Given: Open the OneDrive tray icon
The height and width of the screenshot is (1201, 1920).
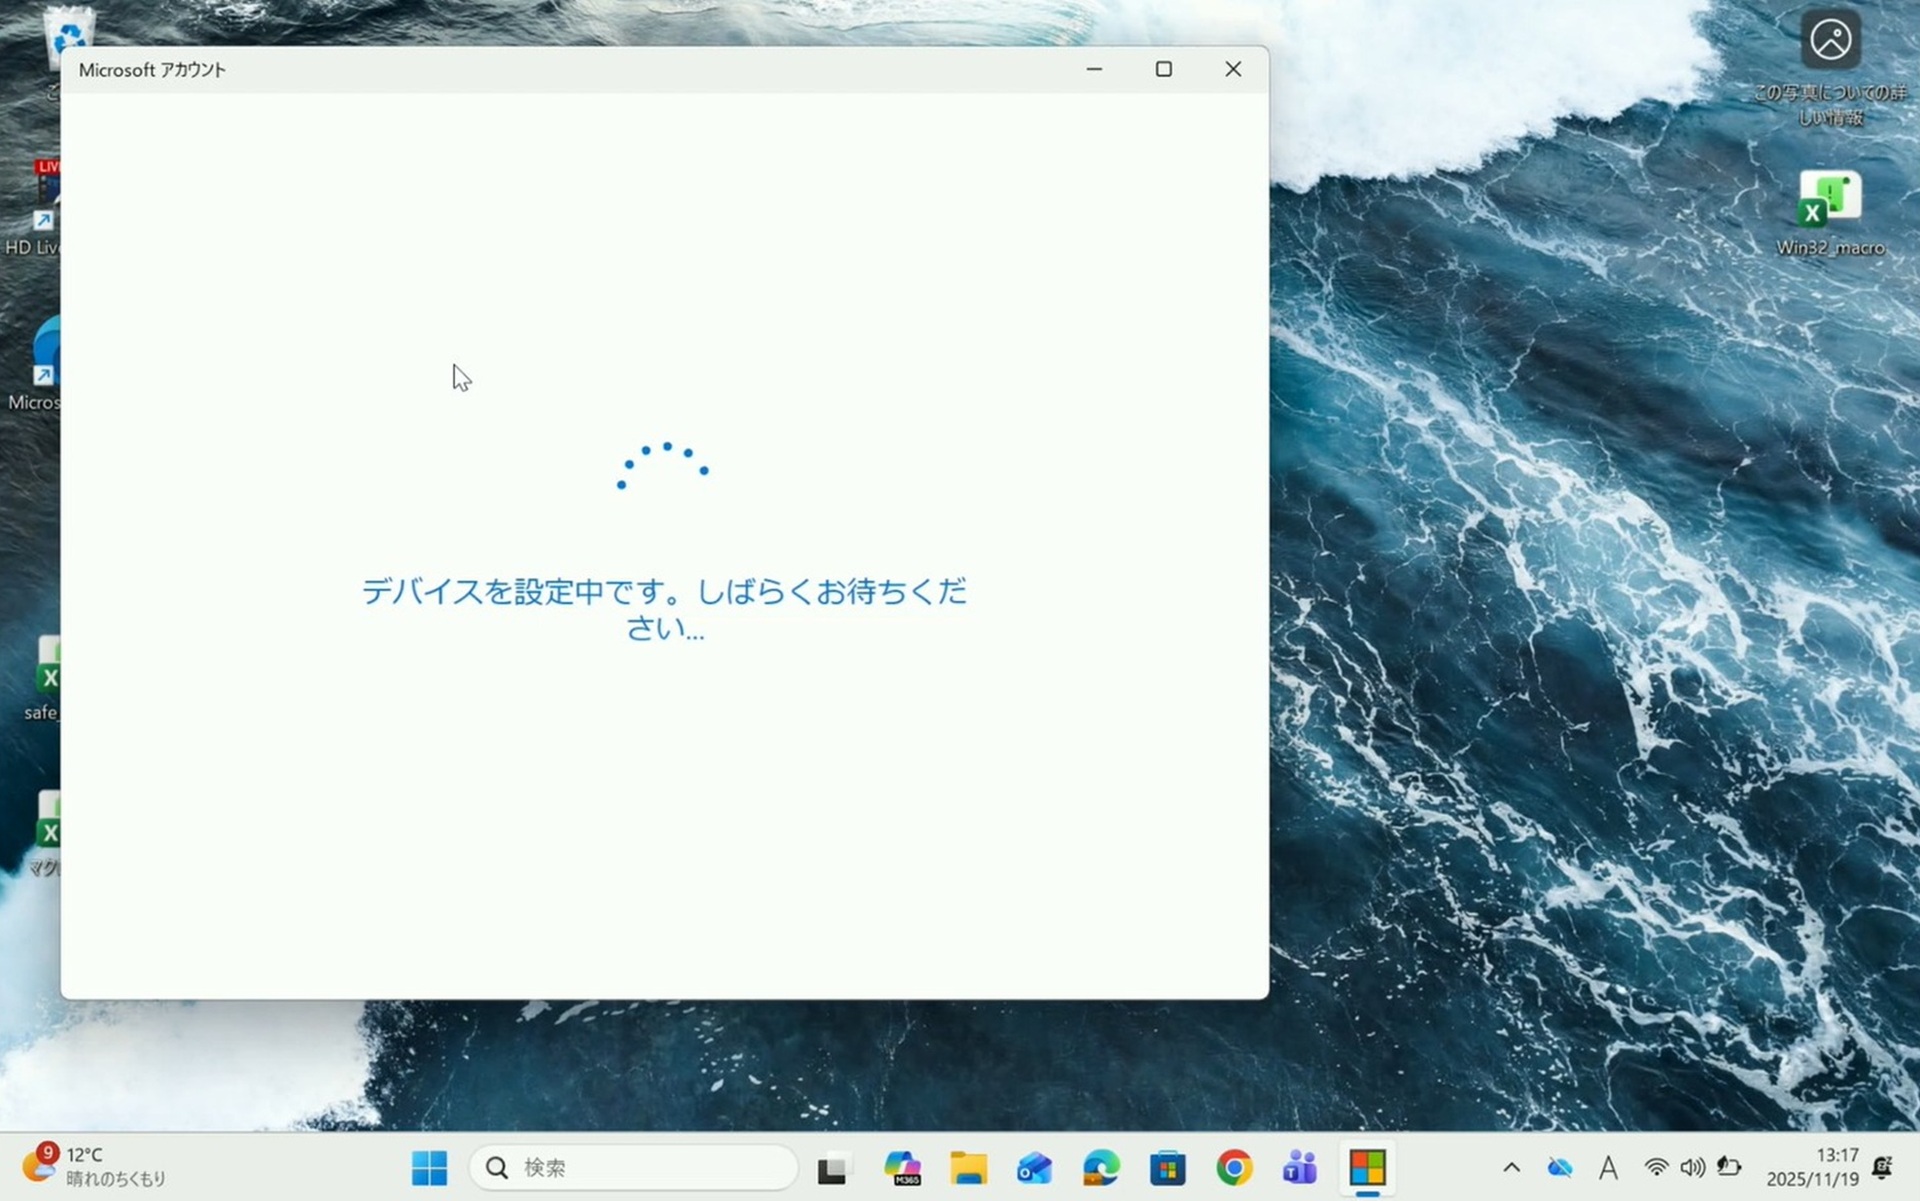Looking at the screenshot, I should pos(1559,1167).
